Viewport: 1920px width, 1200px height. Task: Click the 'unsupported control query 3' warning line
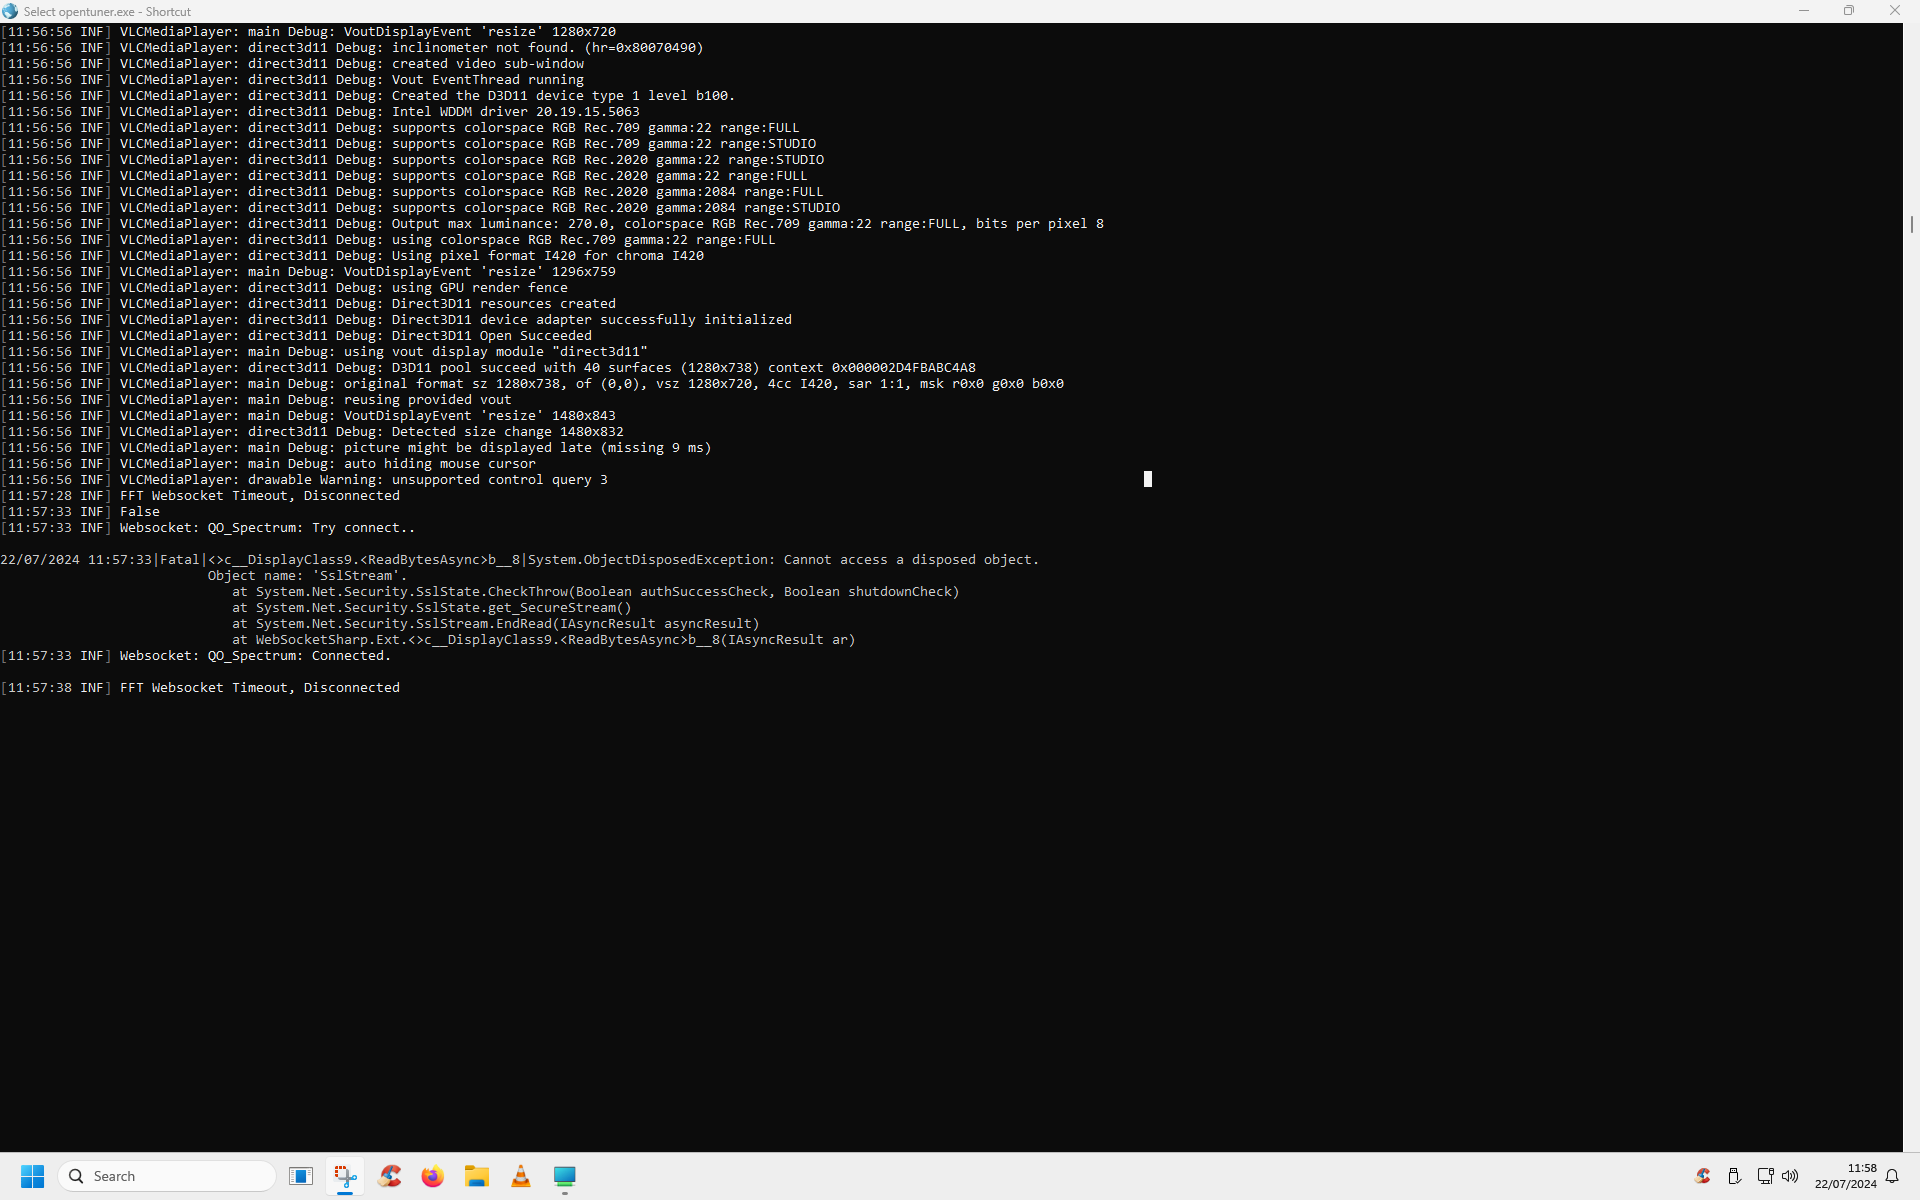tap(304, 480)
